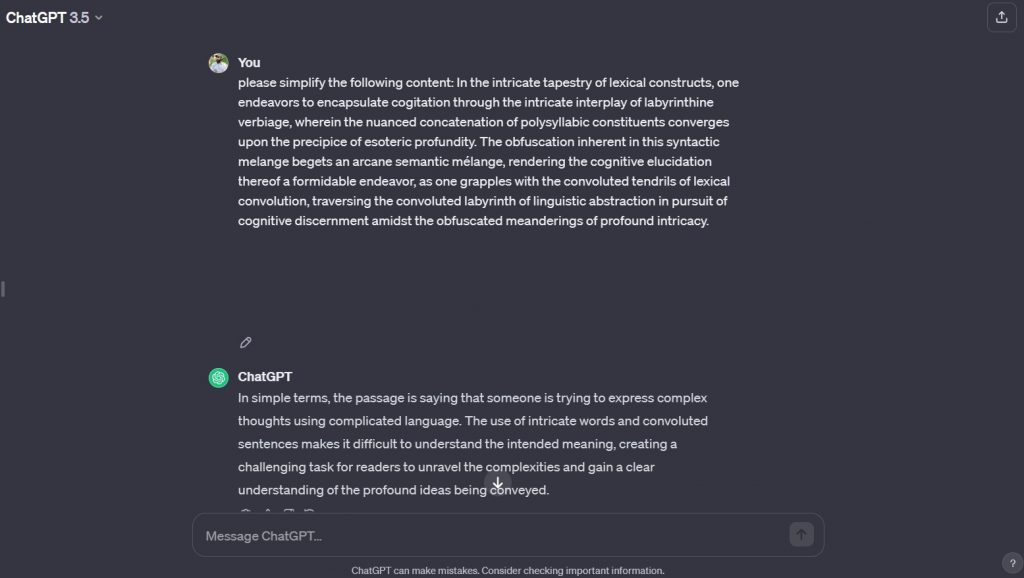Click the green ChatGPT avatar logo
The width and height of the screenshot is (1024, 578).
[x=218, y=376]
